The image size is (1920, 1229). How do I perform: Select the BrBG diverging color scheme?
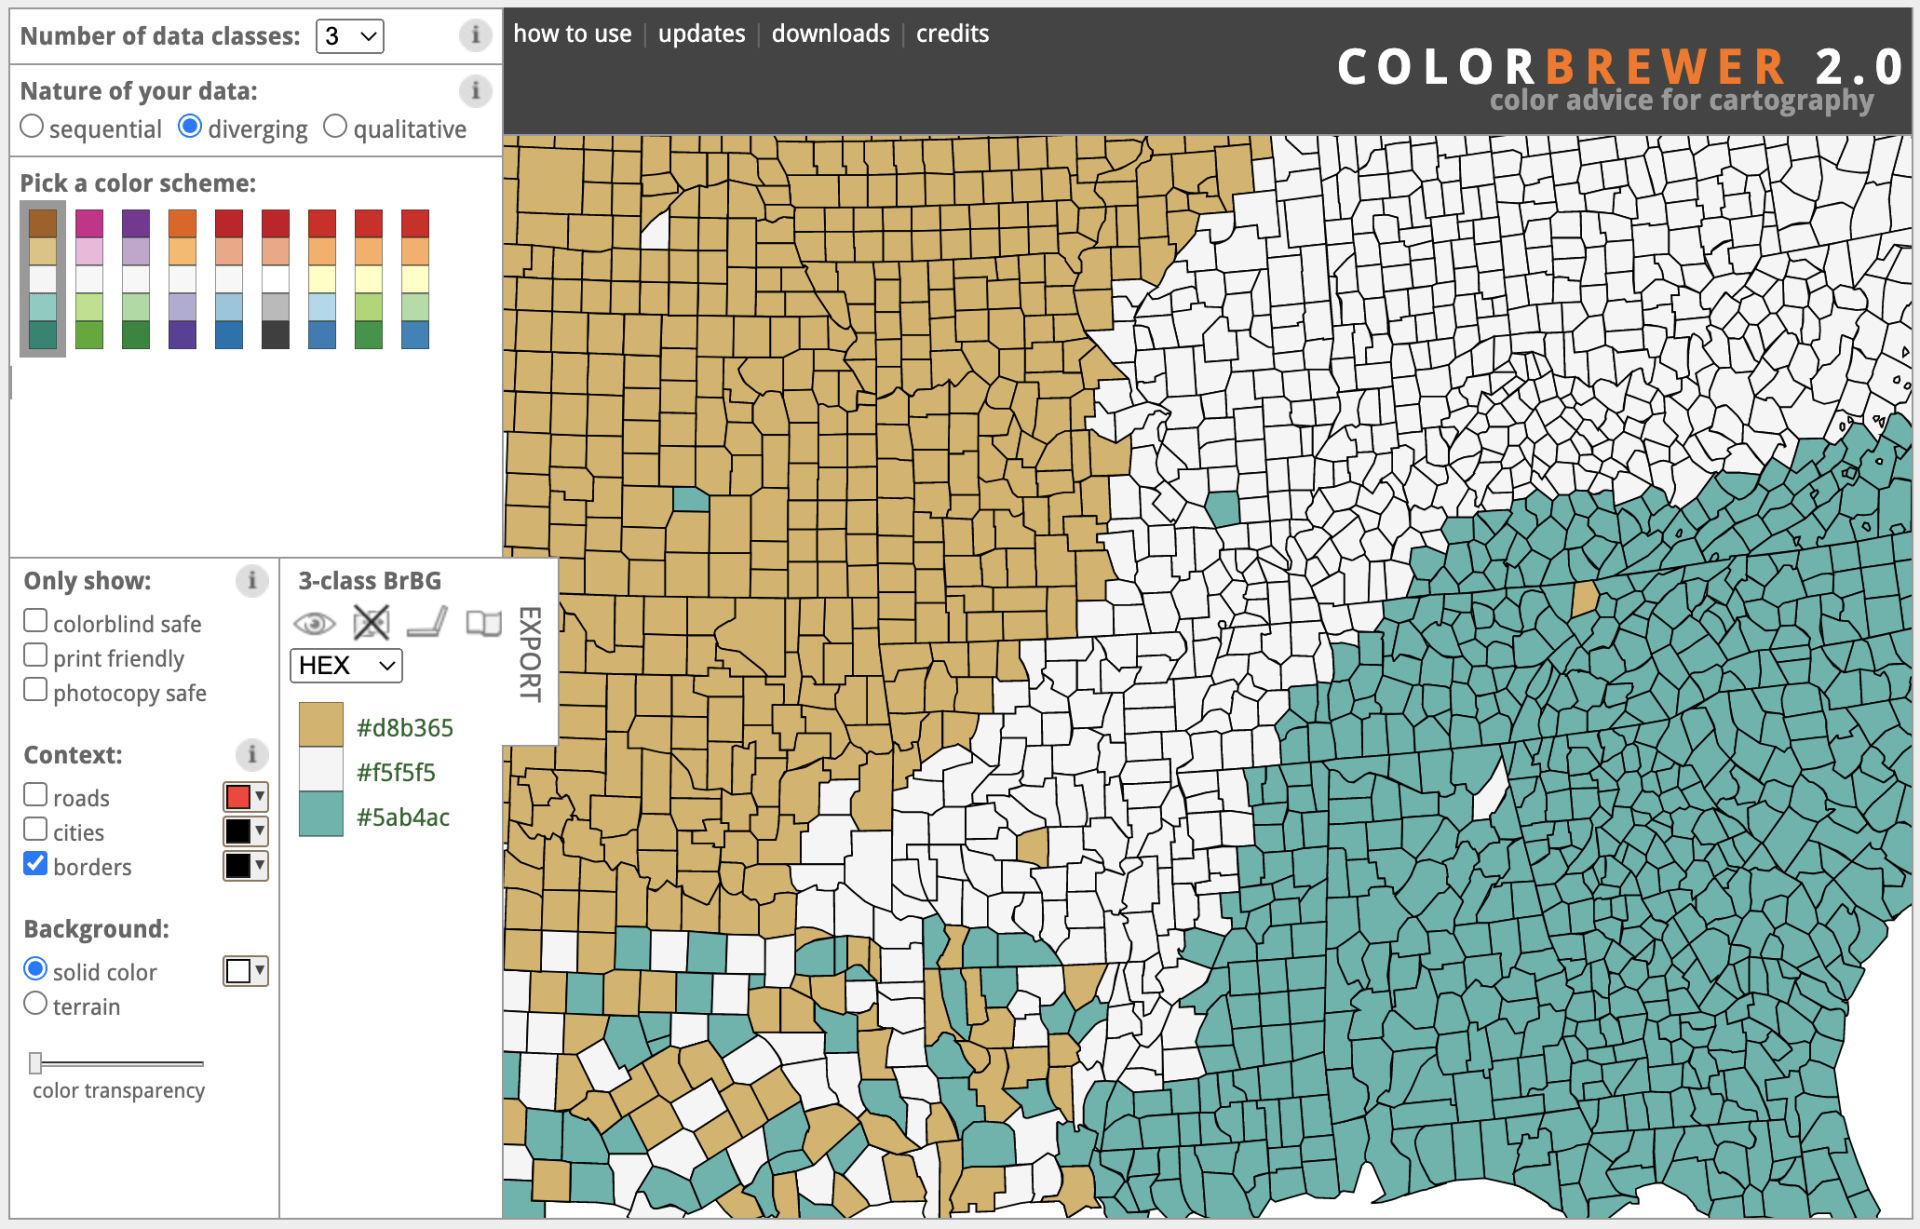pos(42,278)
